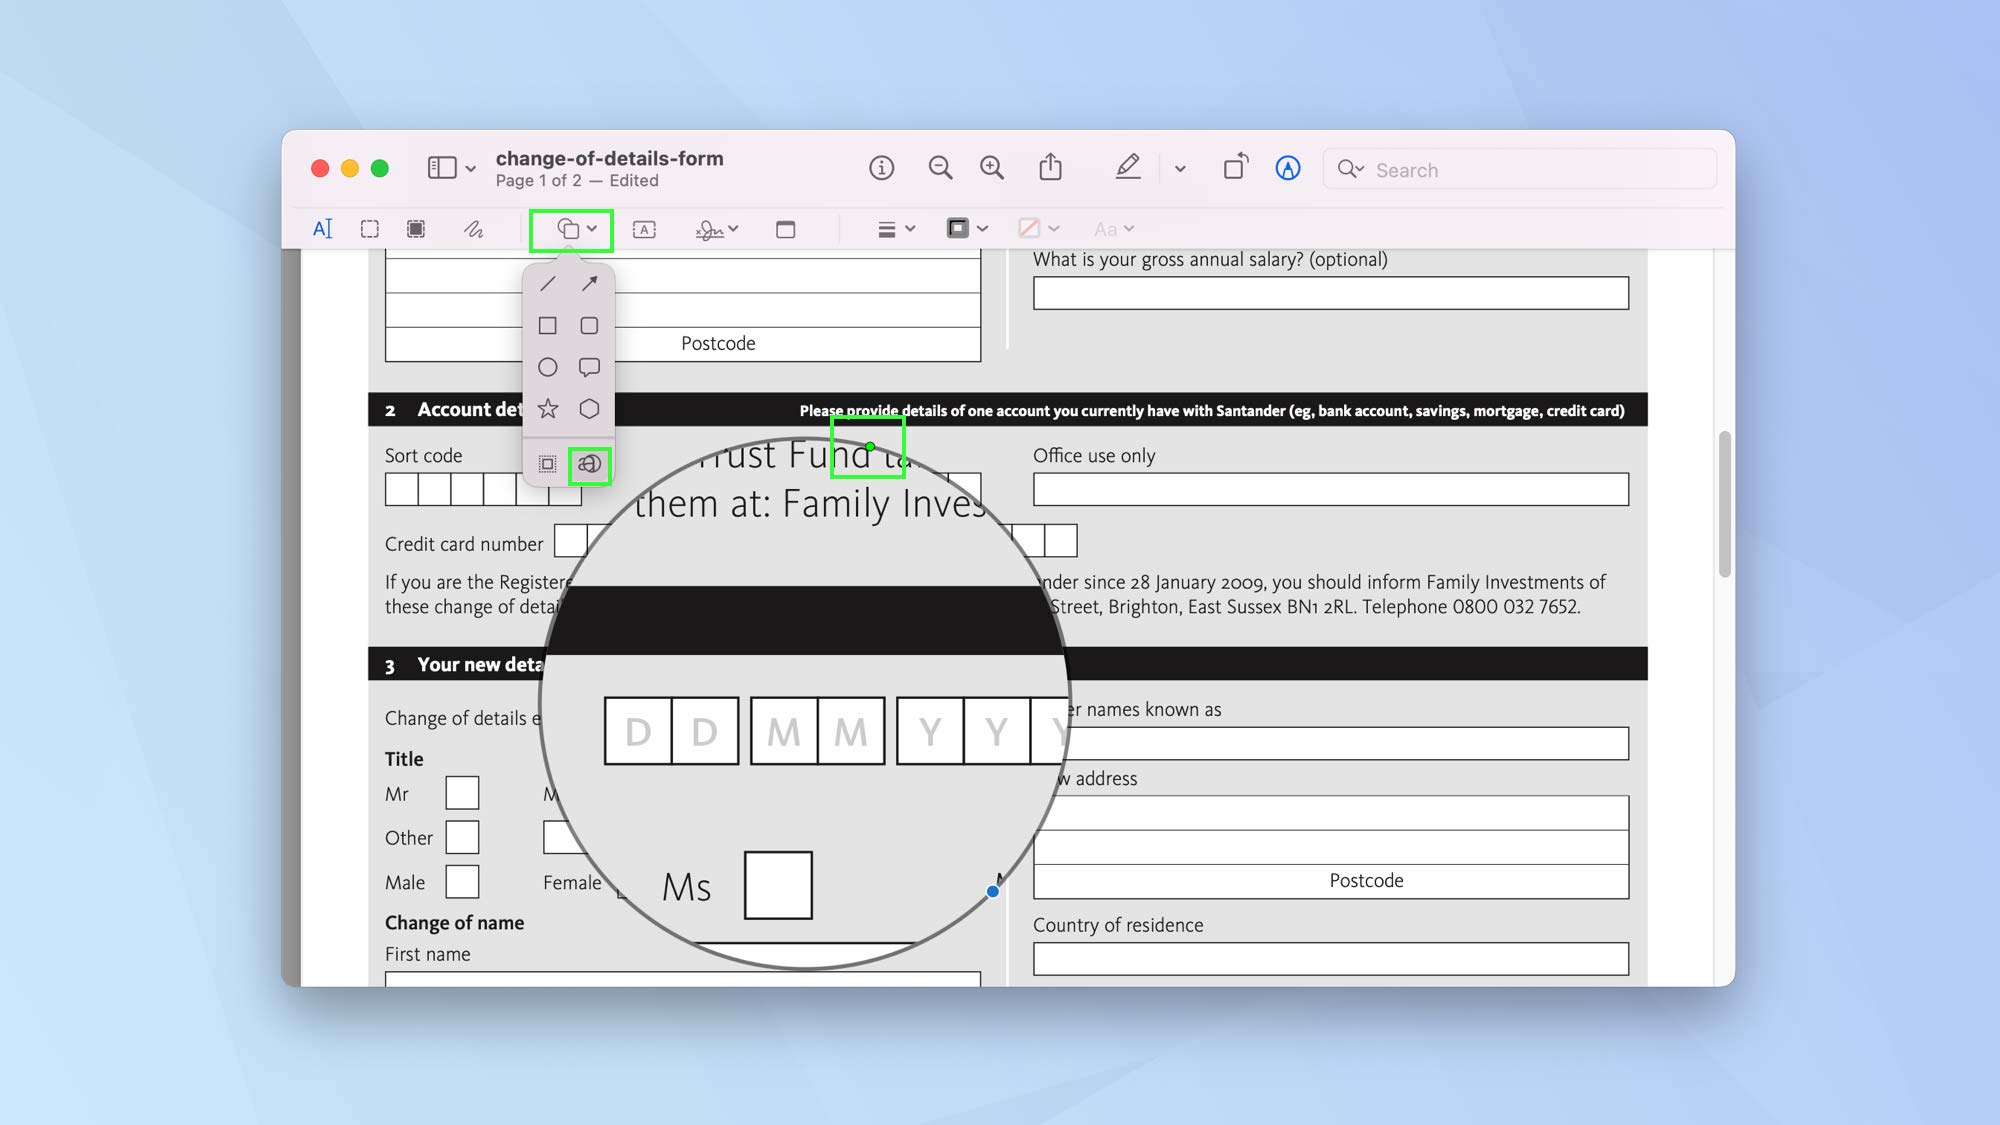
Task: Open the Shape Style line thickness dropdown
Action: 895,228
